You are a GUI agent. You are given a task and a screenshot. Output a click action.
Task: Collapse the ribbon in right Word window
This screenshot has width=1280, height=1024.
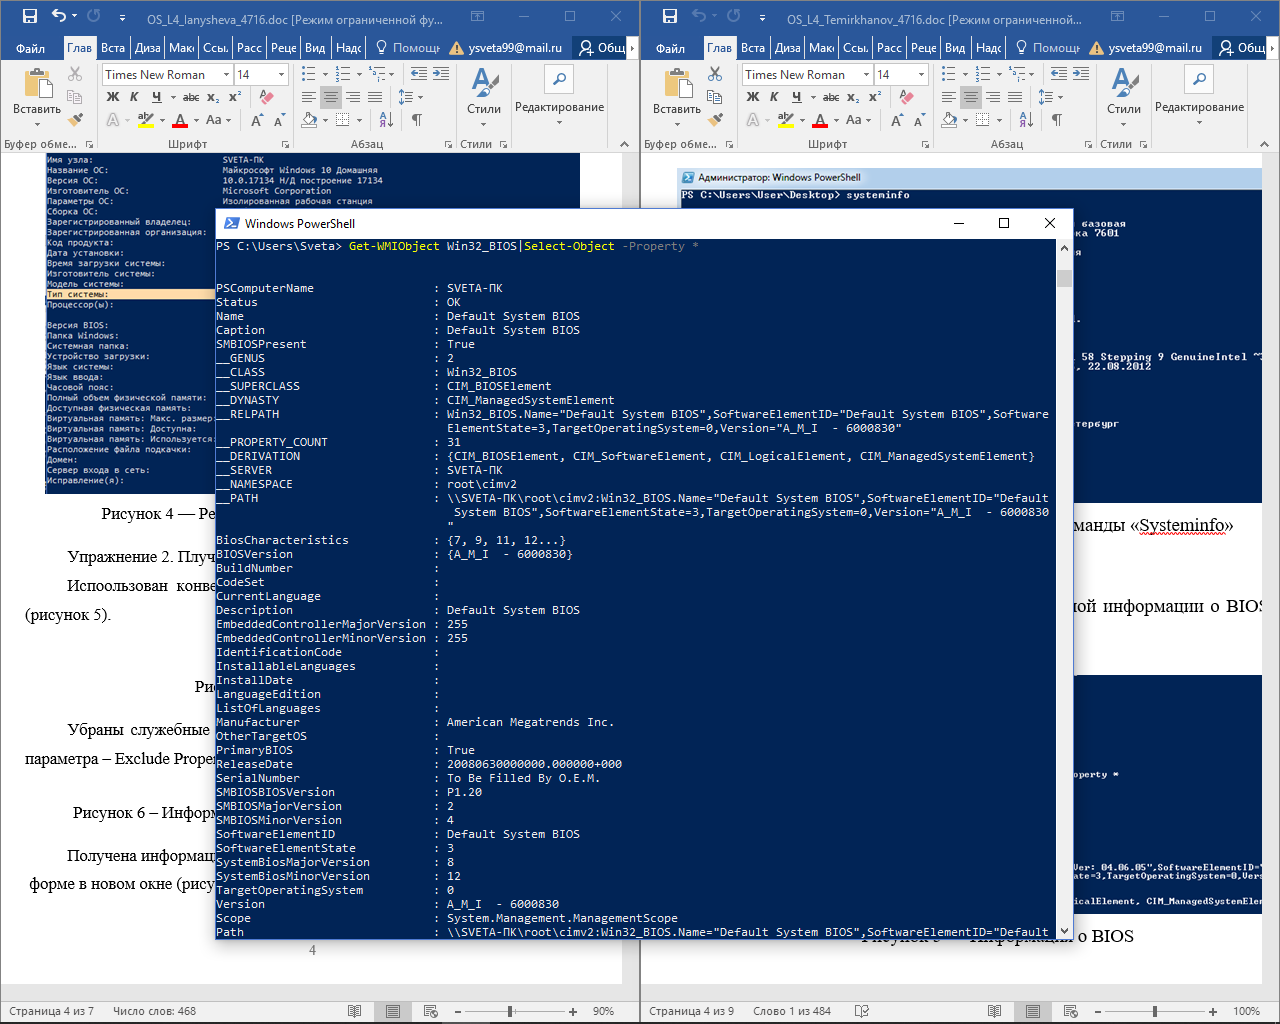point(1264,144)
